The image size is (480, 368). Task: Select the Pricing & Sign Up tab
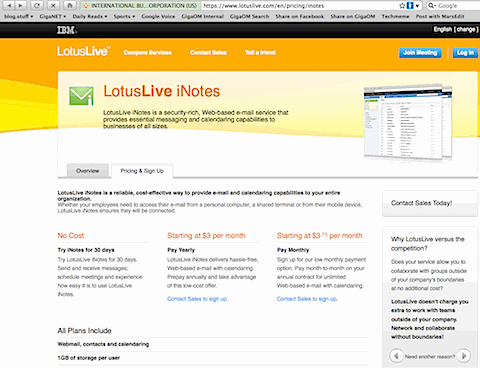[x=142, y=171]
